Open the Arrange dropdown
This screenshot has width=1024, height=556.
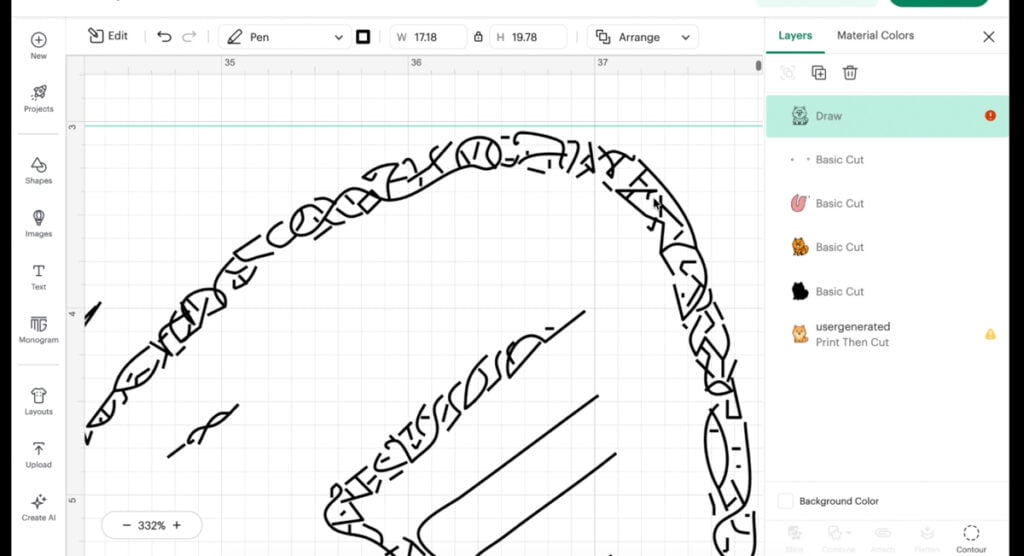[x=643, y=37]
